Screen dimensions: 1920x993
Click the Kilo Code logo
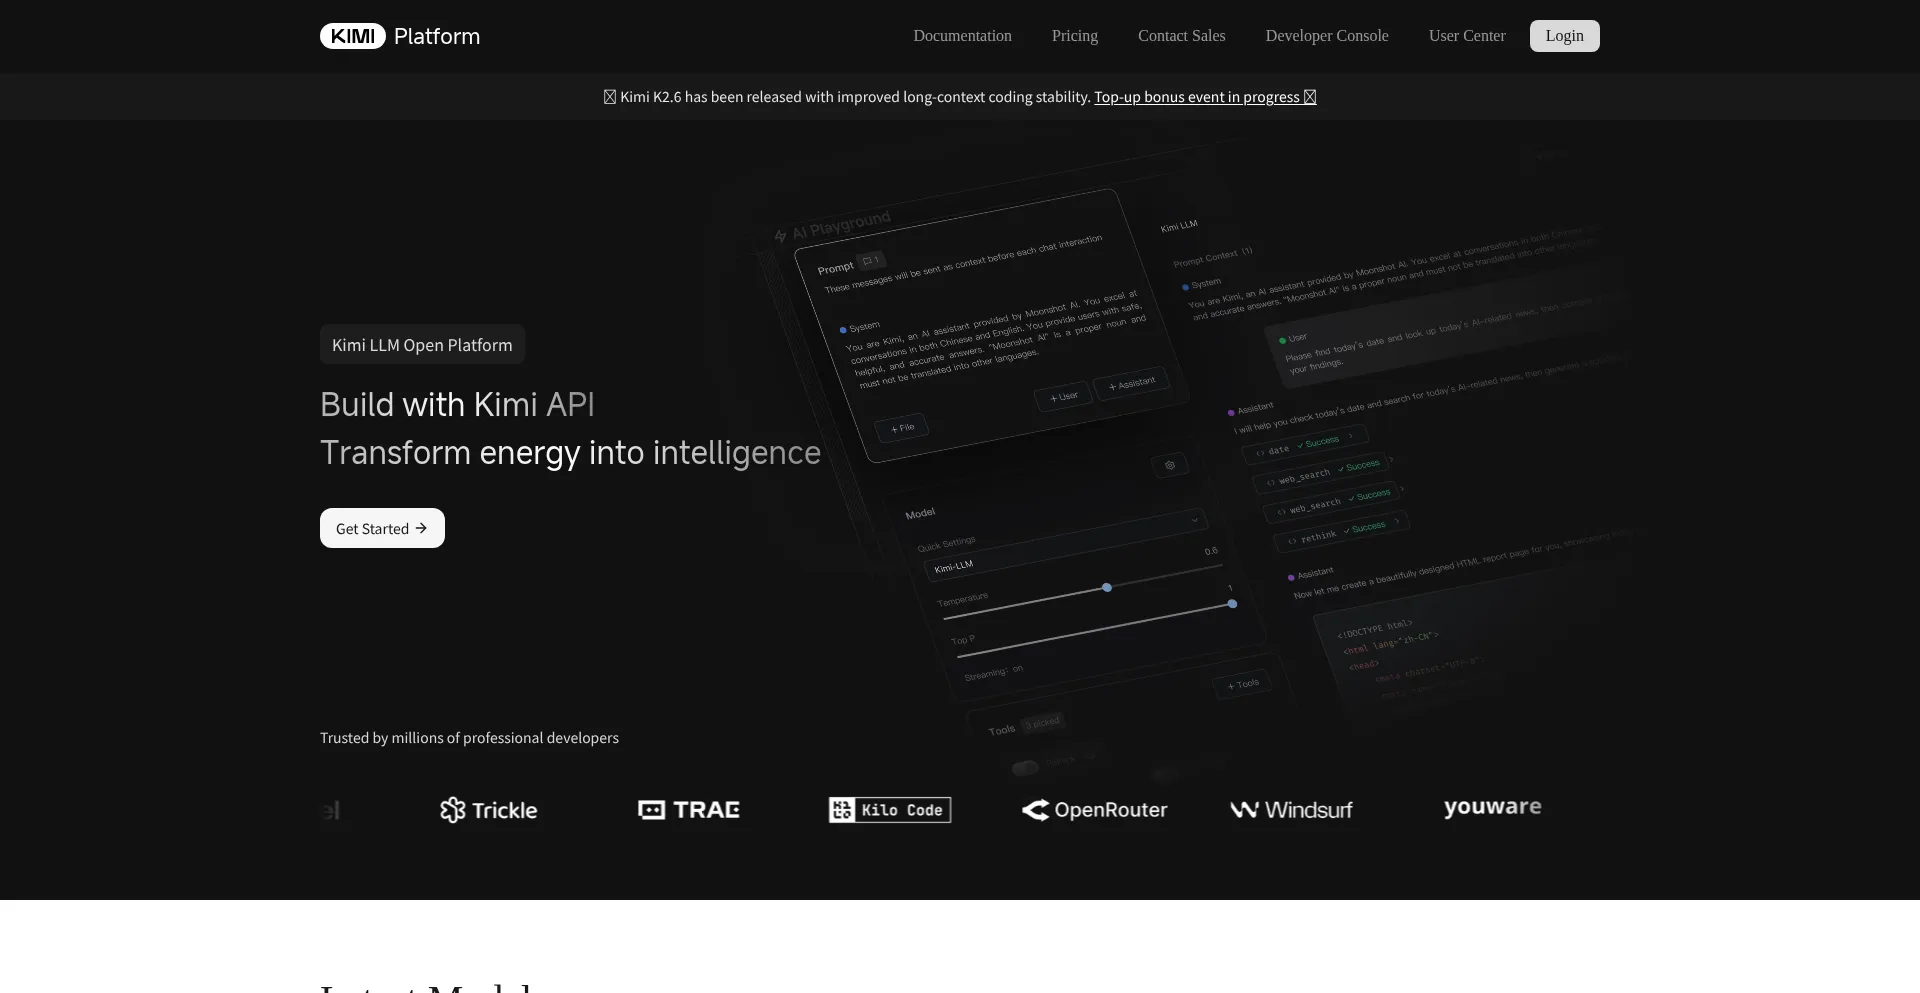pyautogui.click(x=890, y=810)
